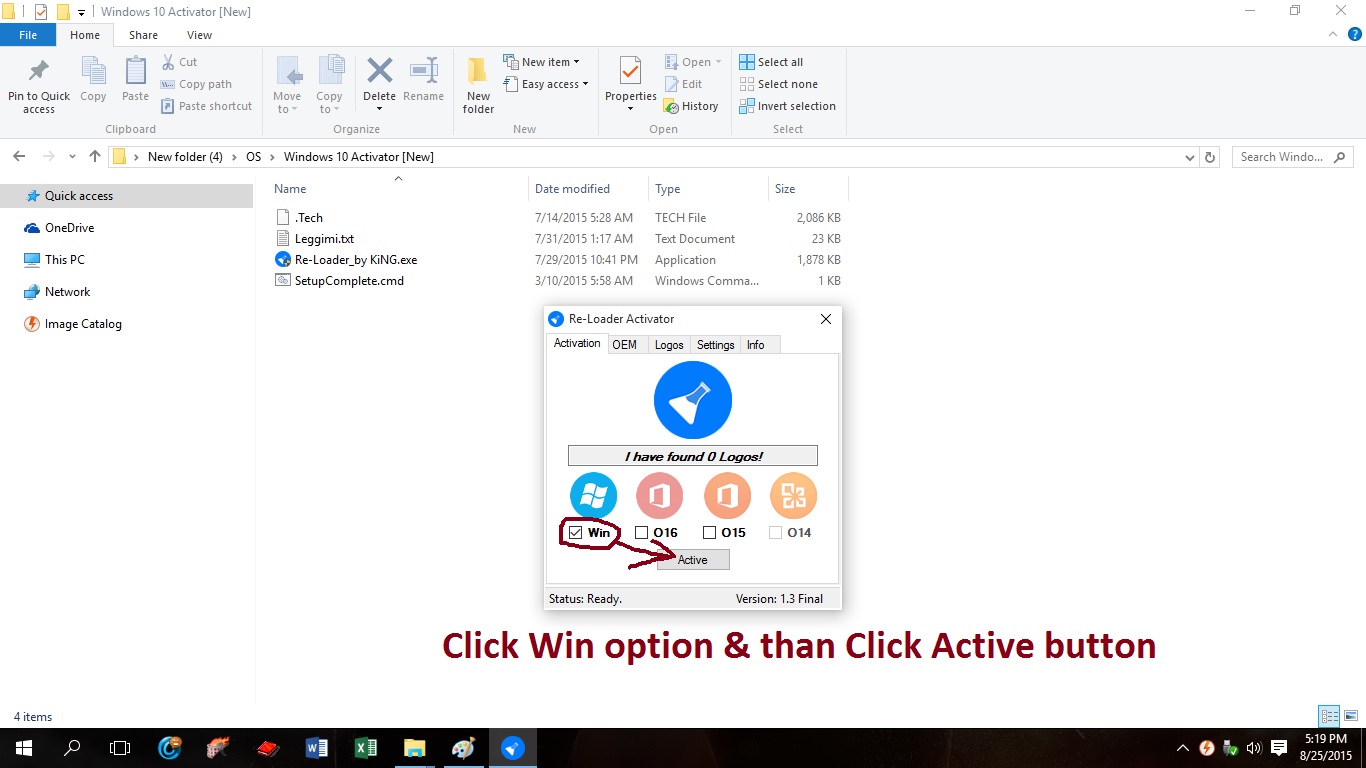This screenshot has height=768, width=1366.
Task: Toggle the O15 checkbox
Action: click(709, 532)
